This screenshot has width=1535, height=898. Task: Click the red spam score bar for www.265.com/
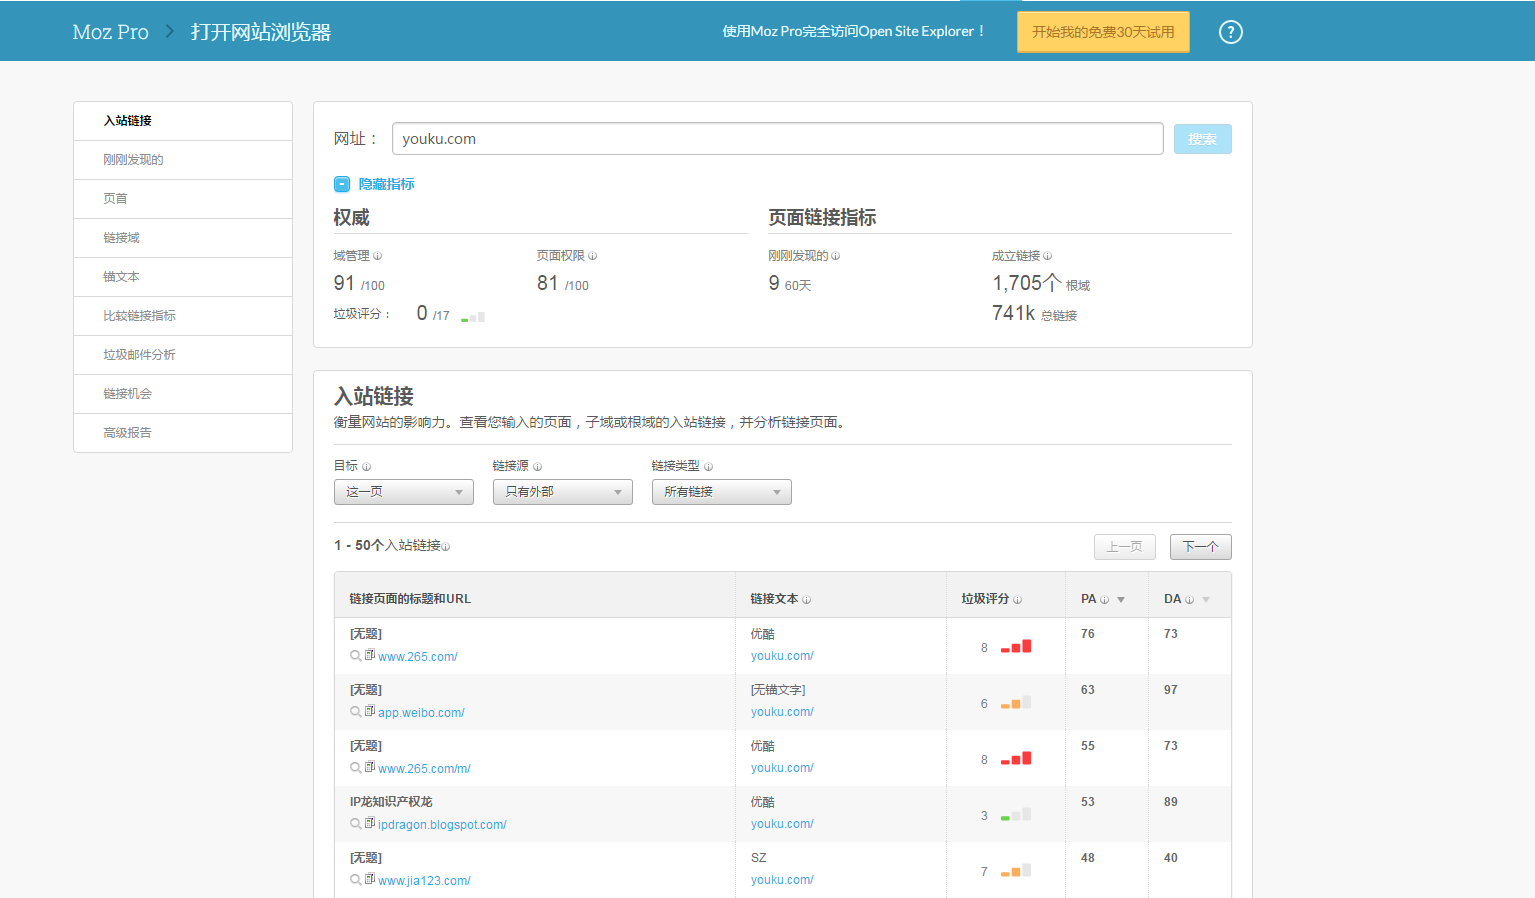click(1016, 647)
